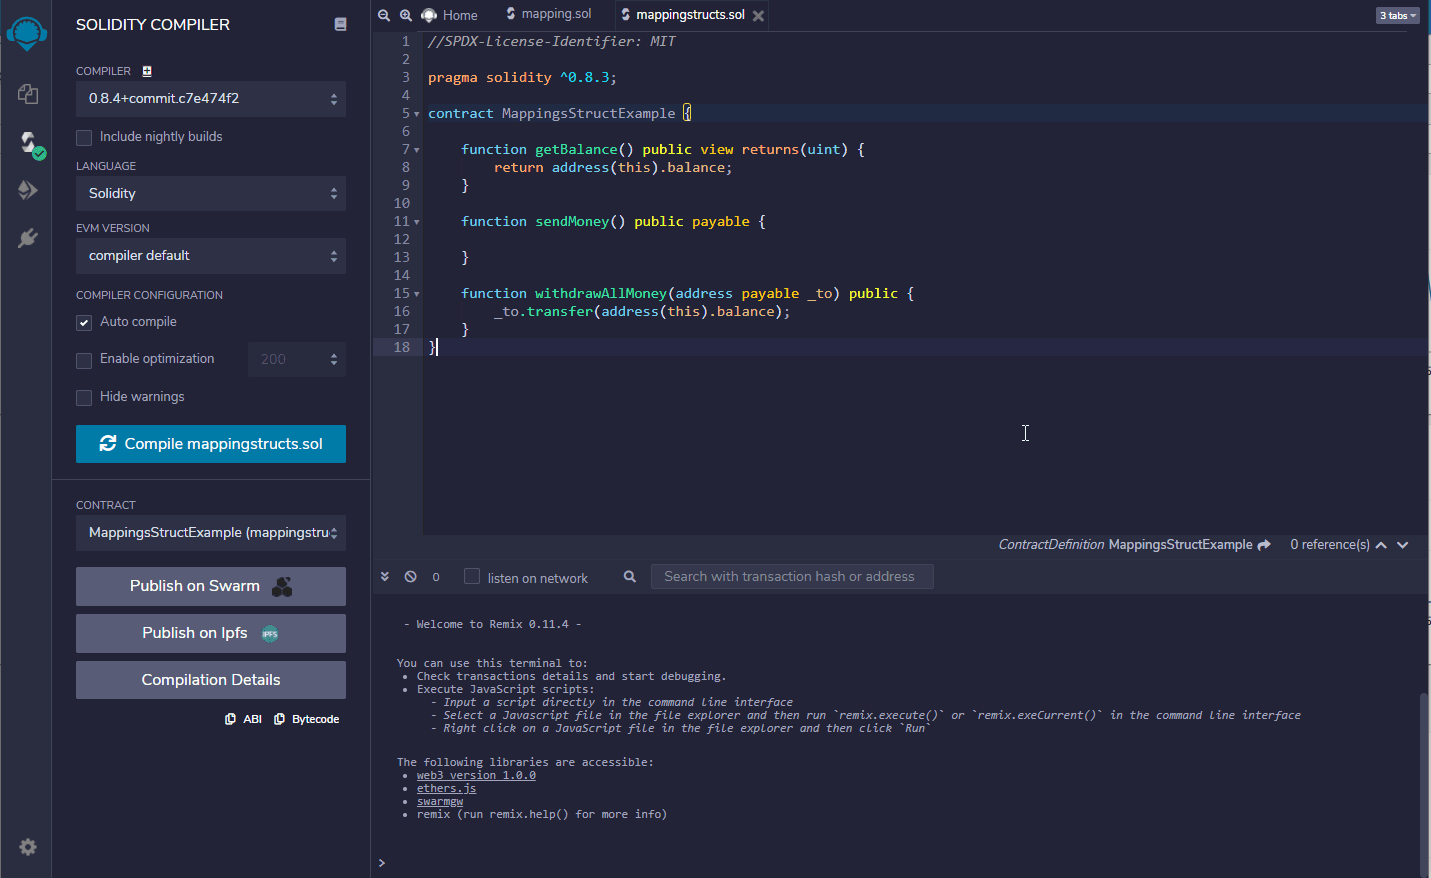This screenshot has width=1431, height=878.
Task: Compile mappingstructs.sol button
Action: pyautogui.click(x=211, y=444)
